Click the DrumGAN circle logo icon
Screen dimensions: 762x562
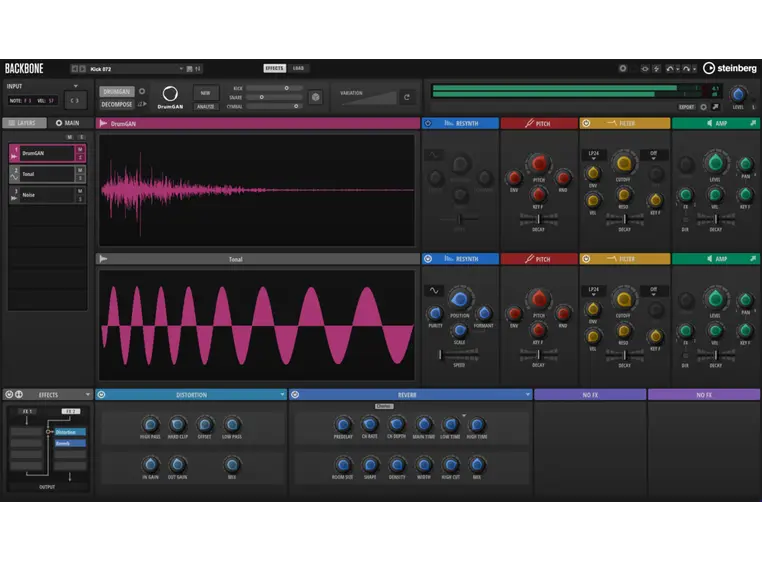(x=170, y=93)
